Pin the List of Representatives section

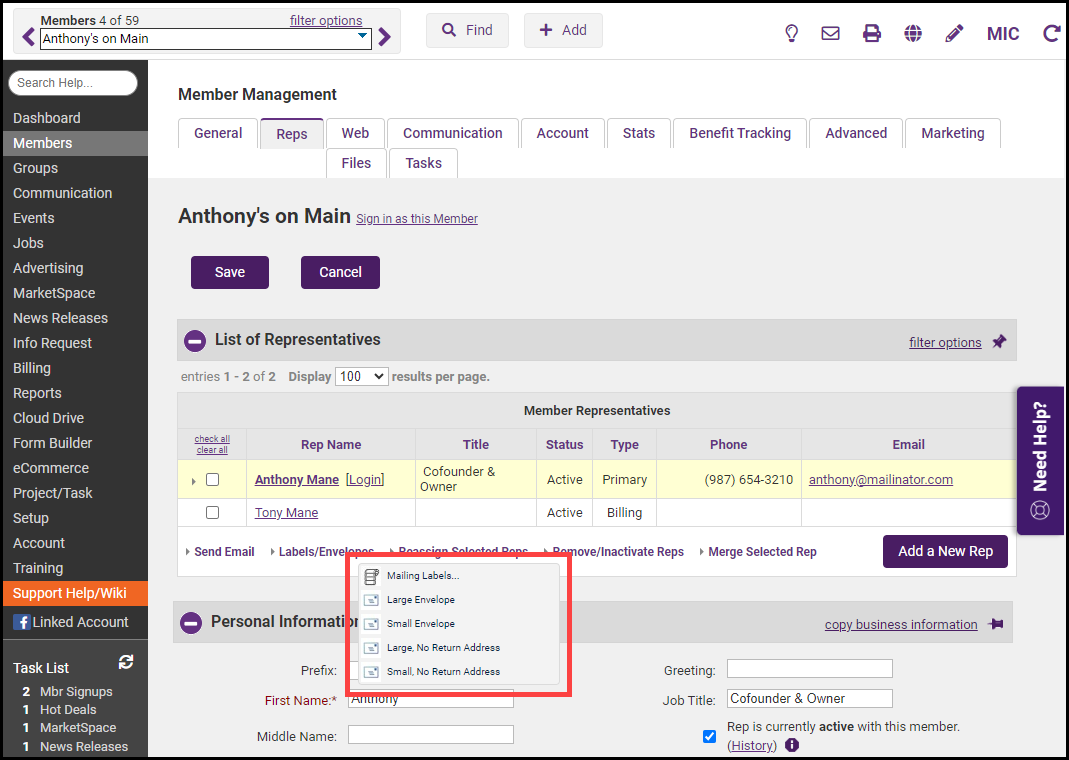999,342
